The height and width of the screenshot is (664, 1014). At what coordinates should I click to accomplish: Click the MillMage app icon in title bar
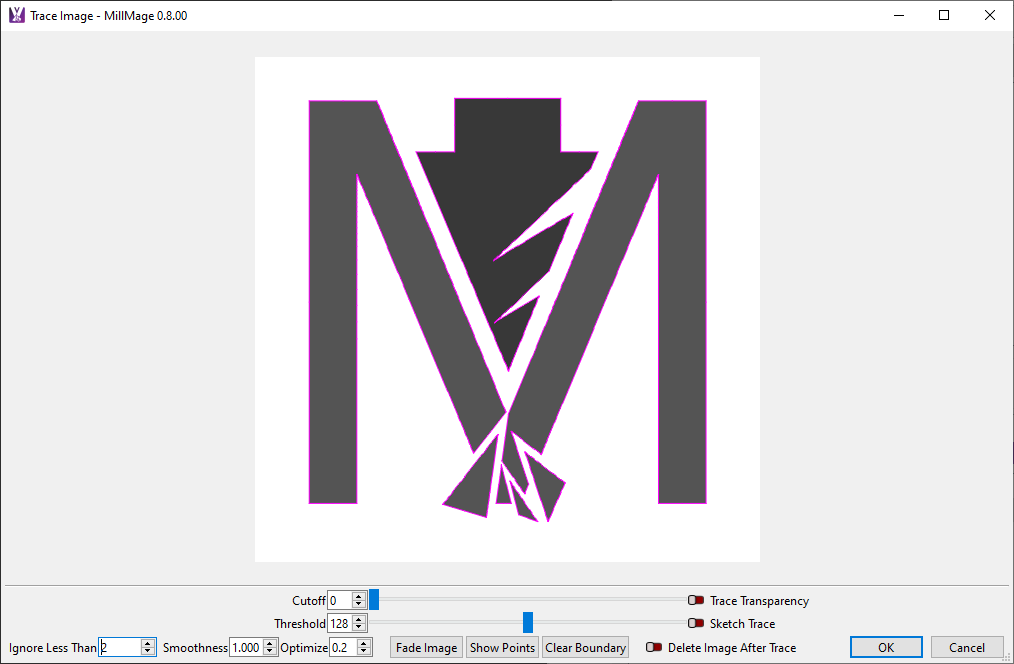(16, 15)
